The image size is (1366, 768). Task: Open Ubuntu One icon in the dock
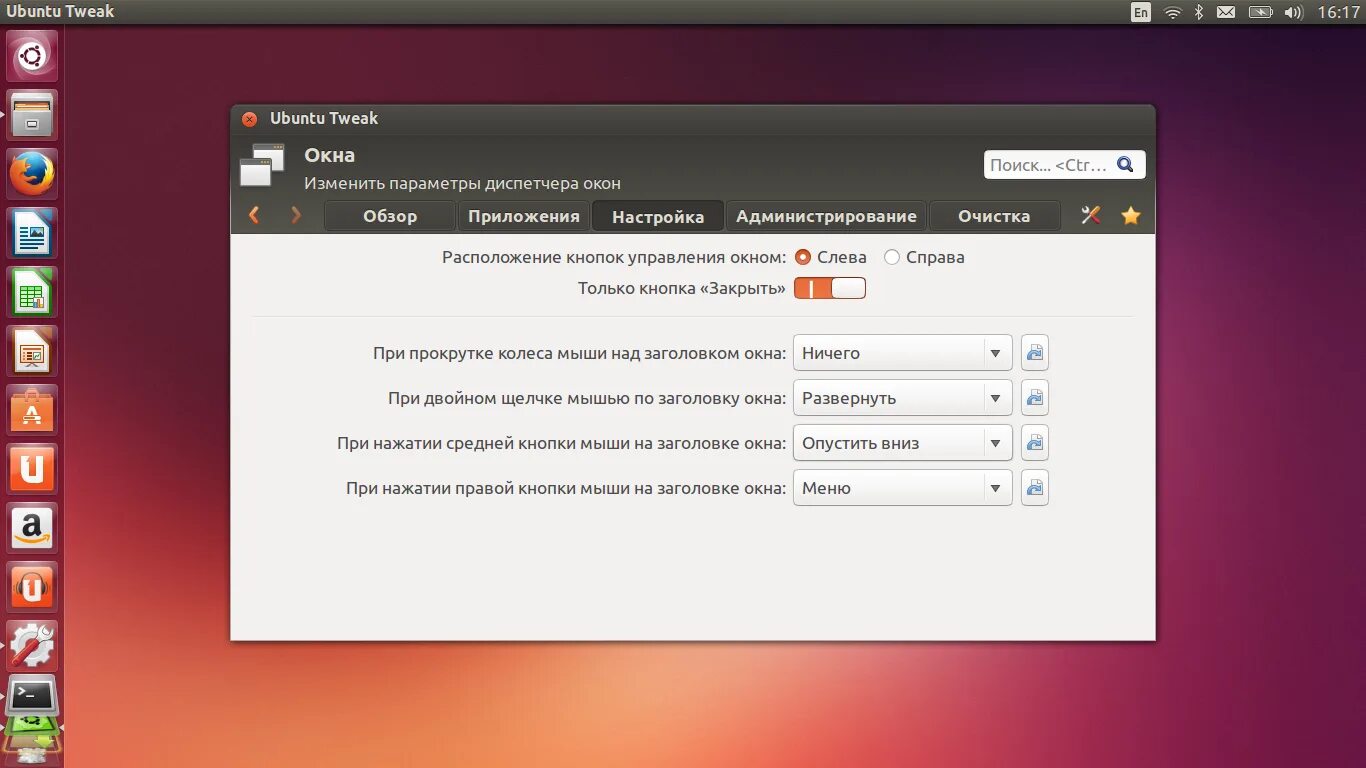[x=32, y=469]
